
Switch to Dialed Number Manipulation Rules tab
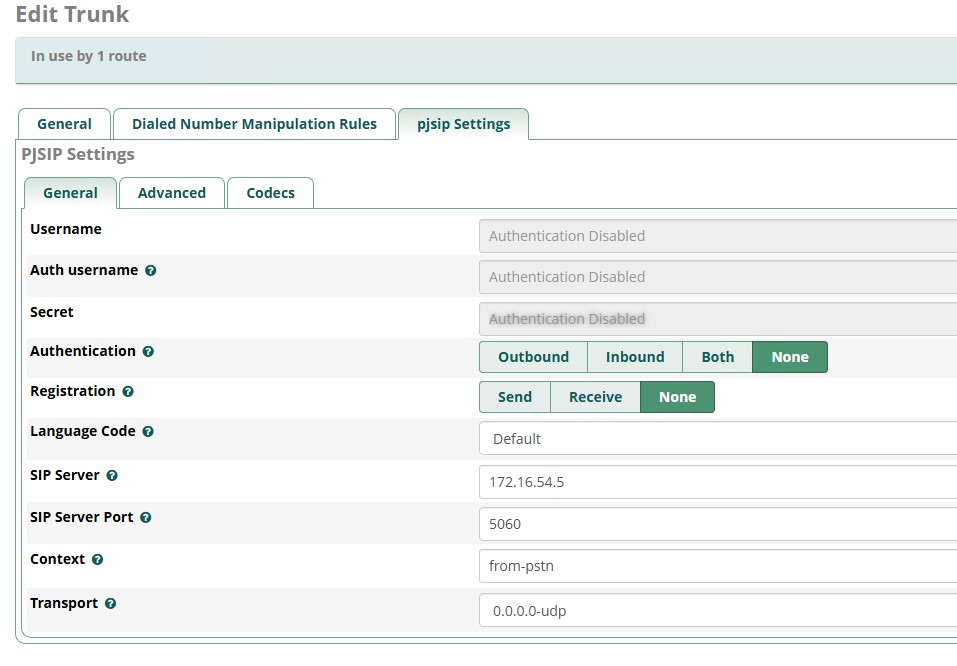[x=254, y=124]
